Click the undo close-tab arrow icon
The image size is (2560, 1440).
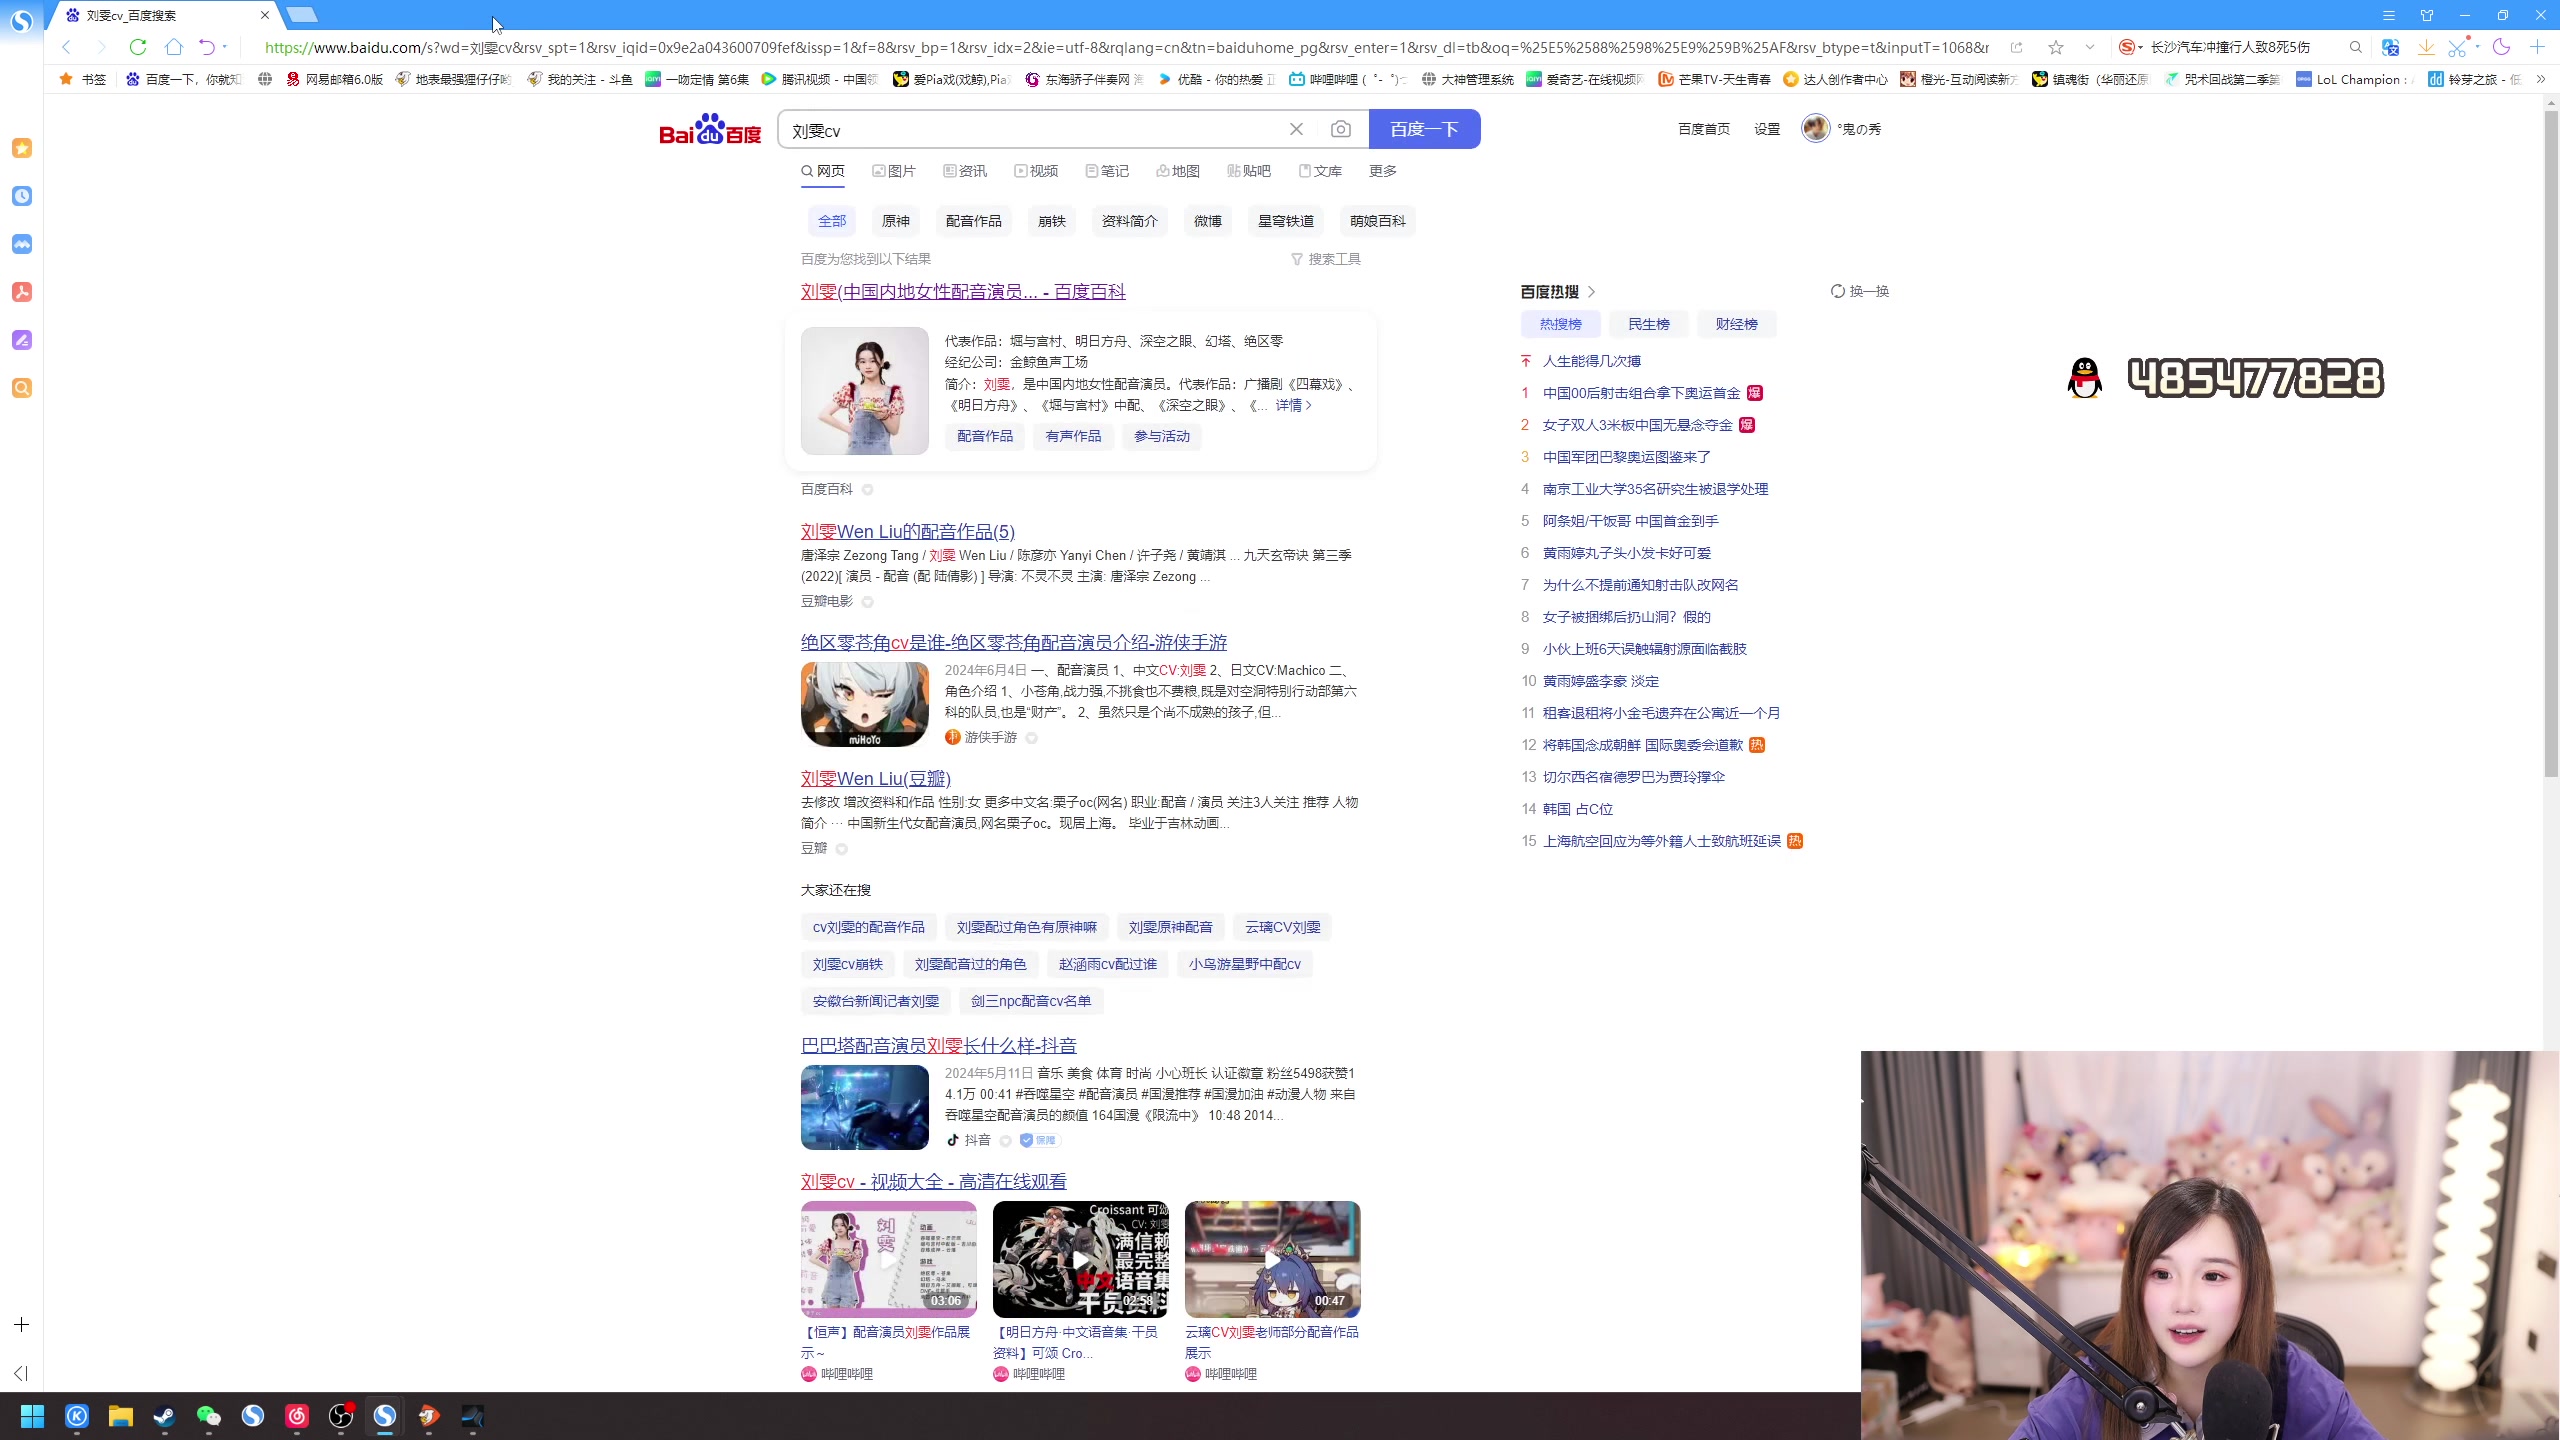click(206, 47)
